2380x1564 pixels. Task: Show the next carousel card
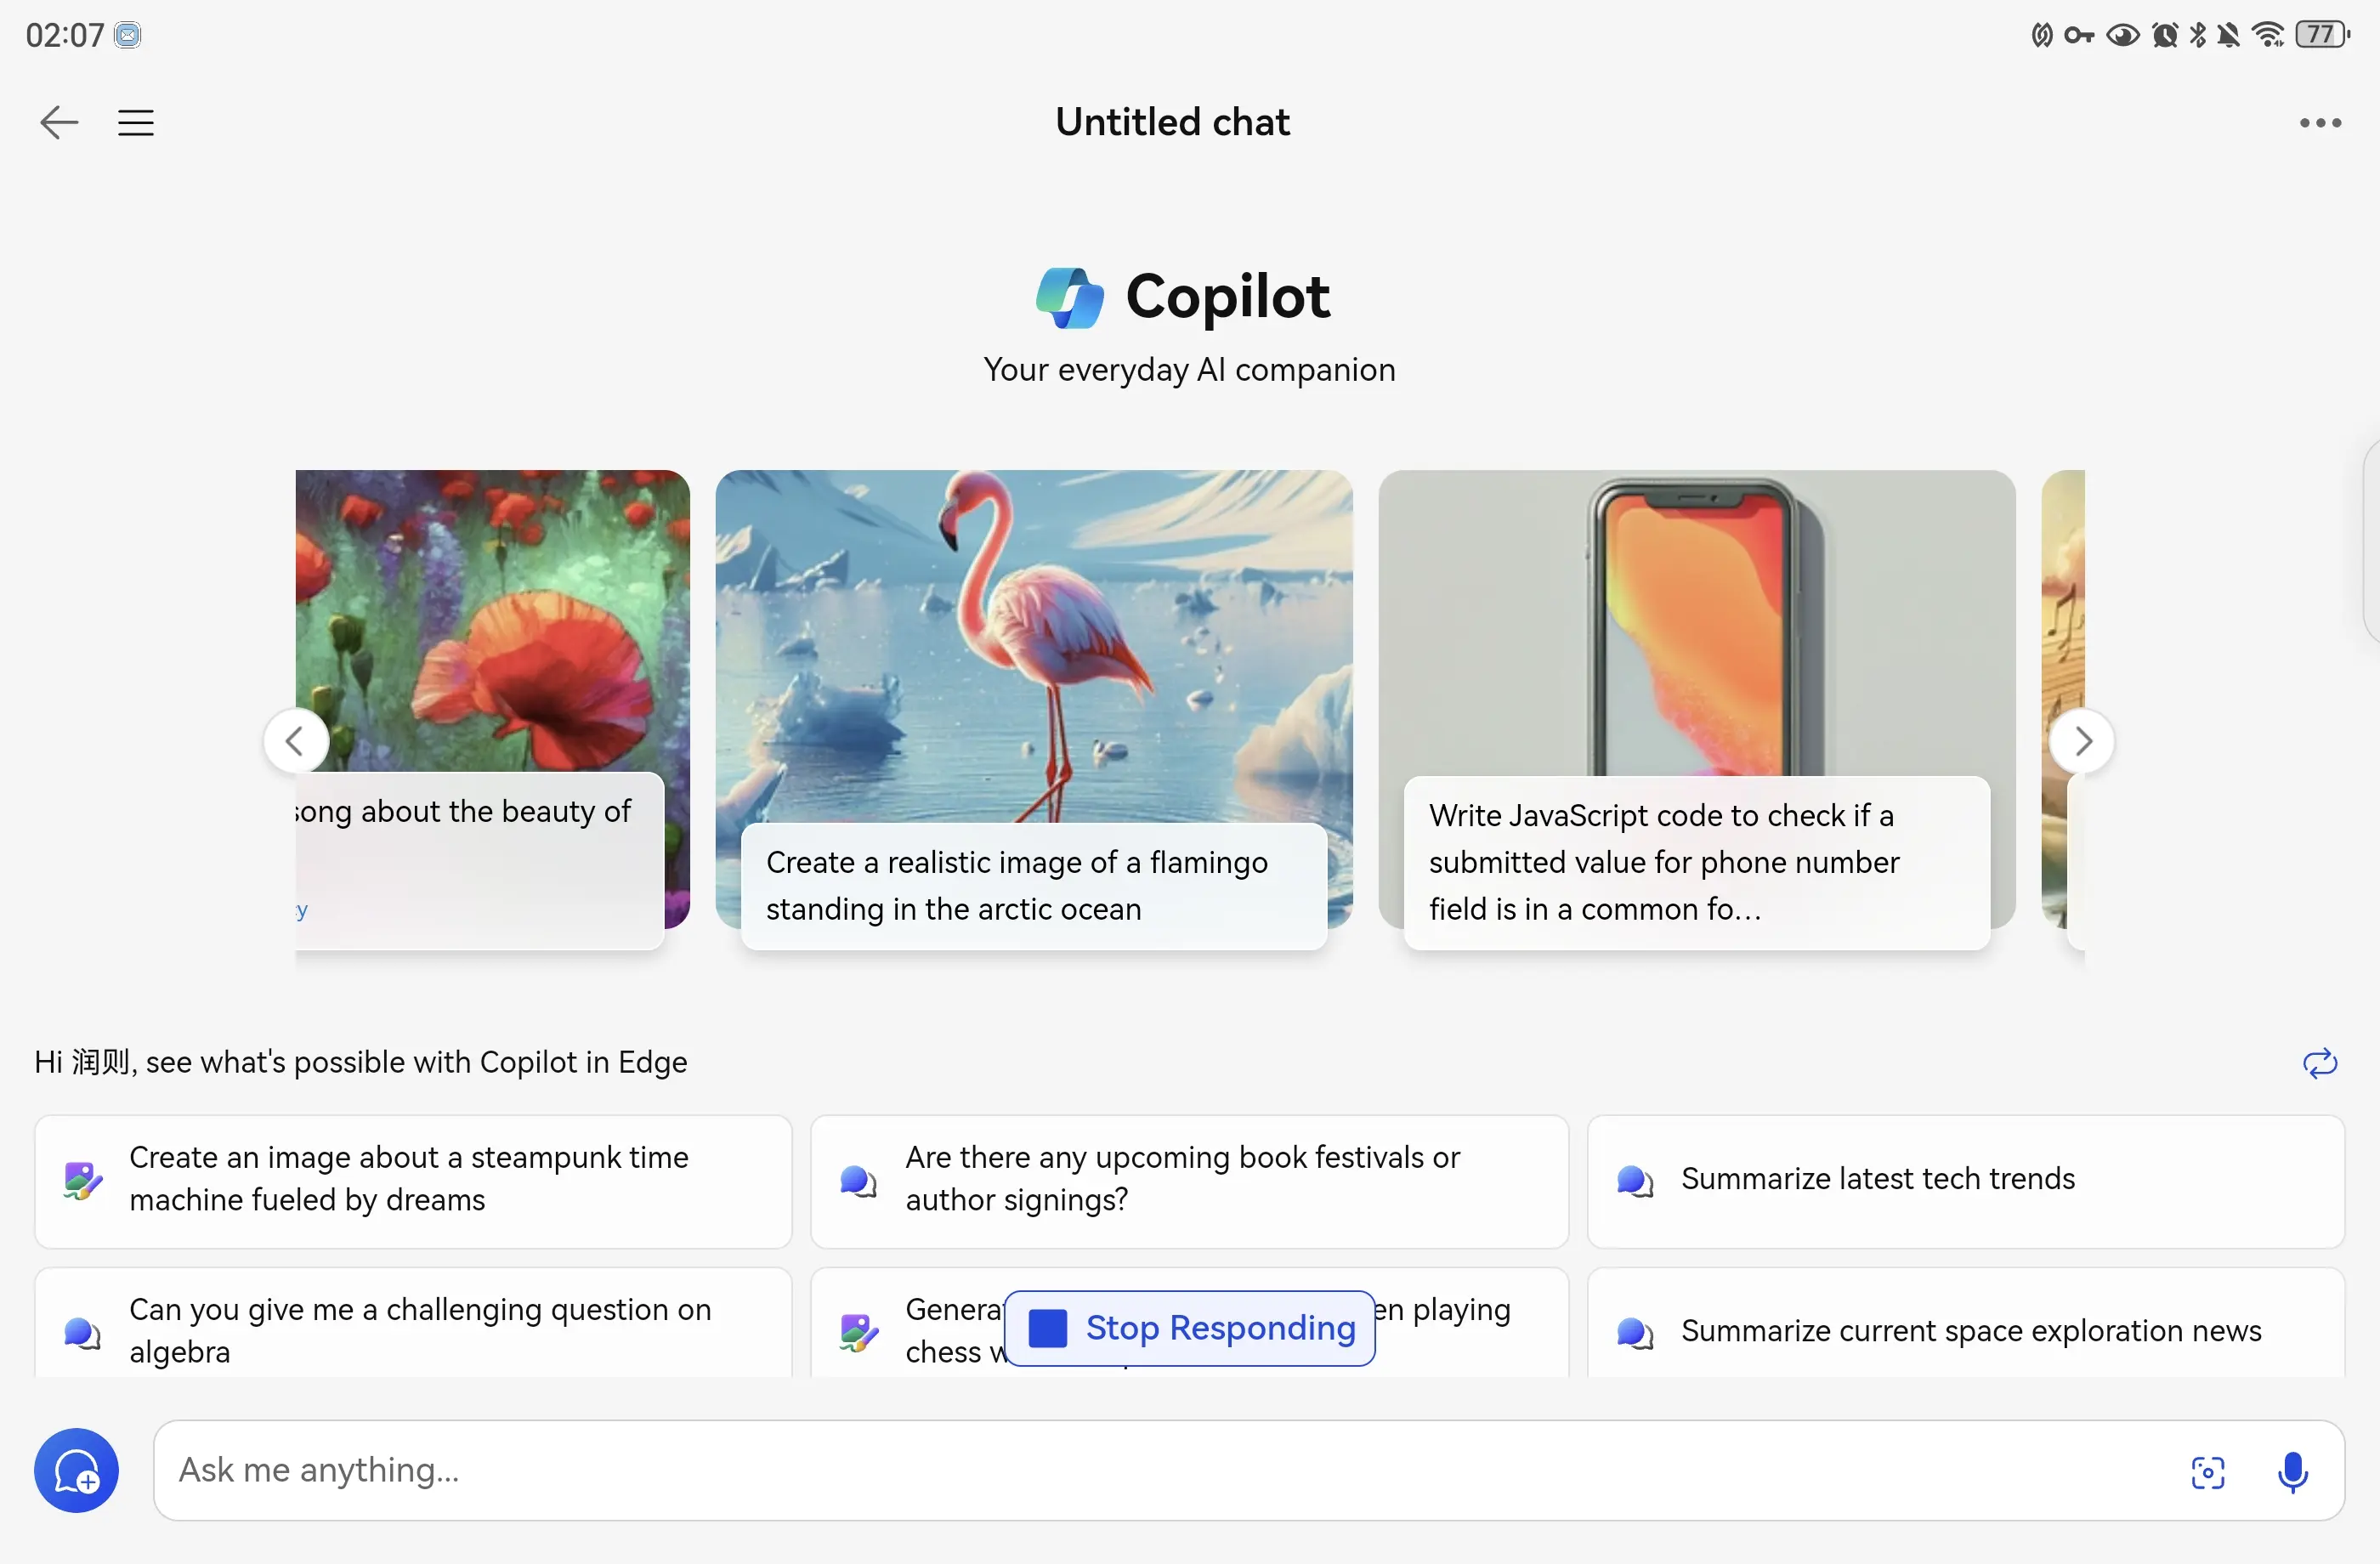[2082, 741]
